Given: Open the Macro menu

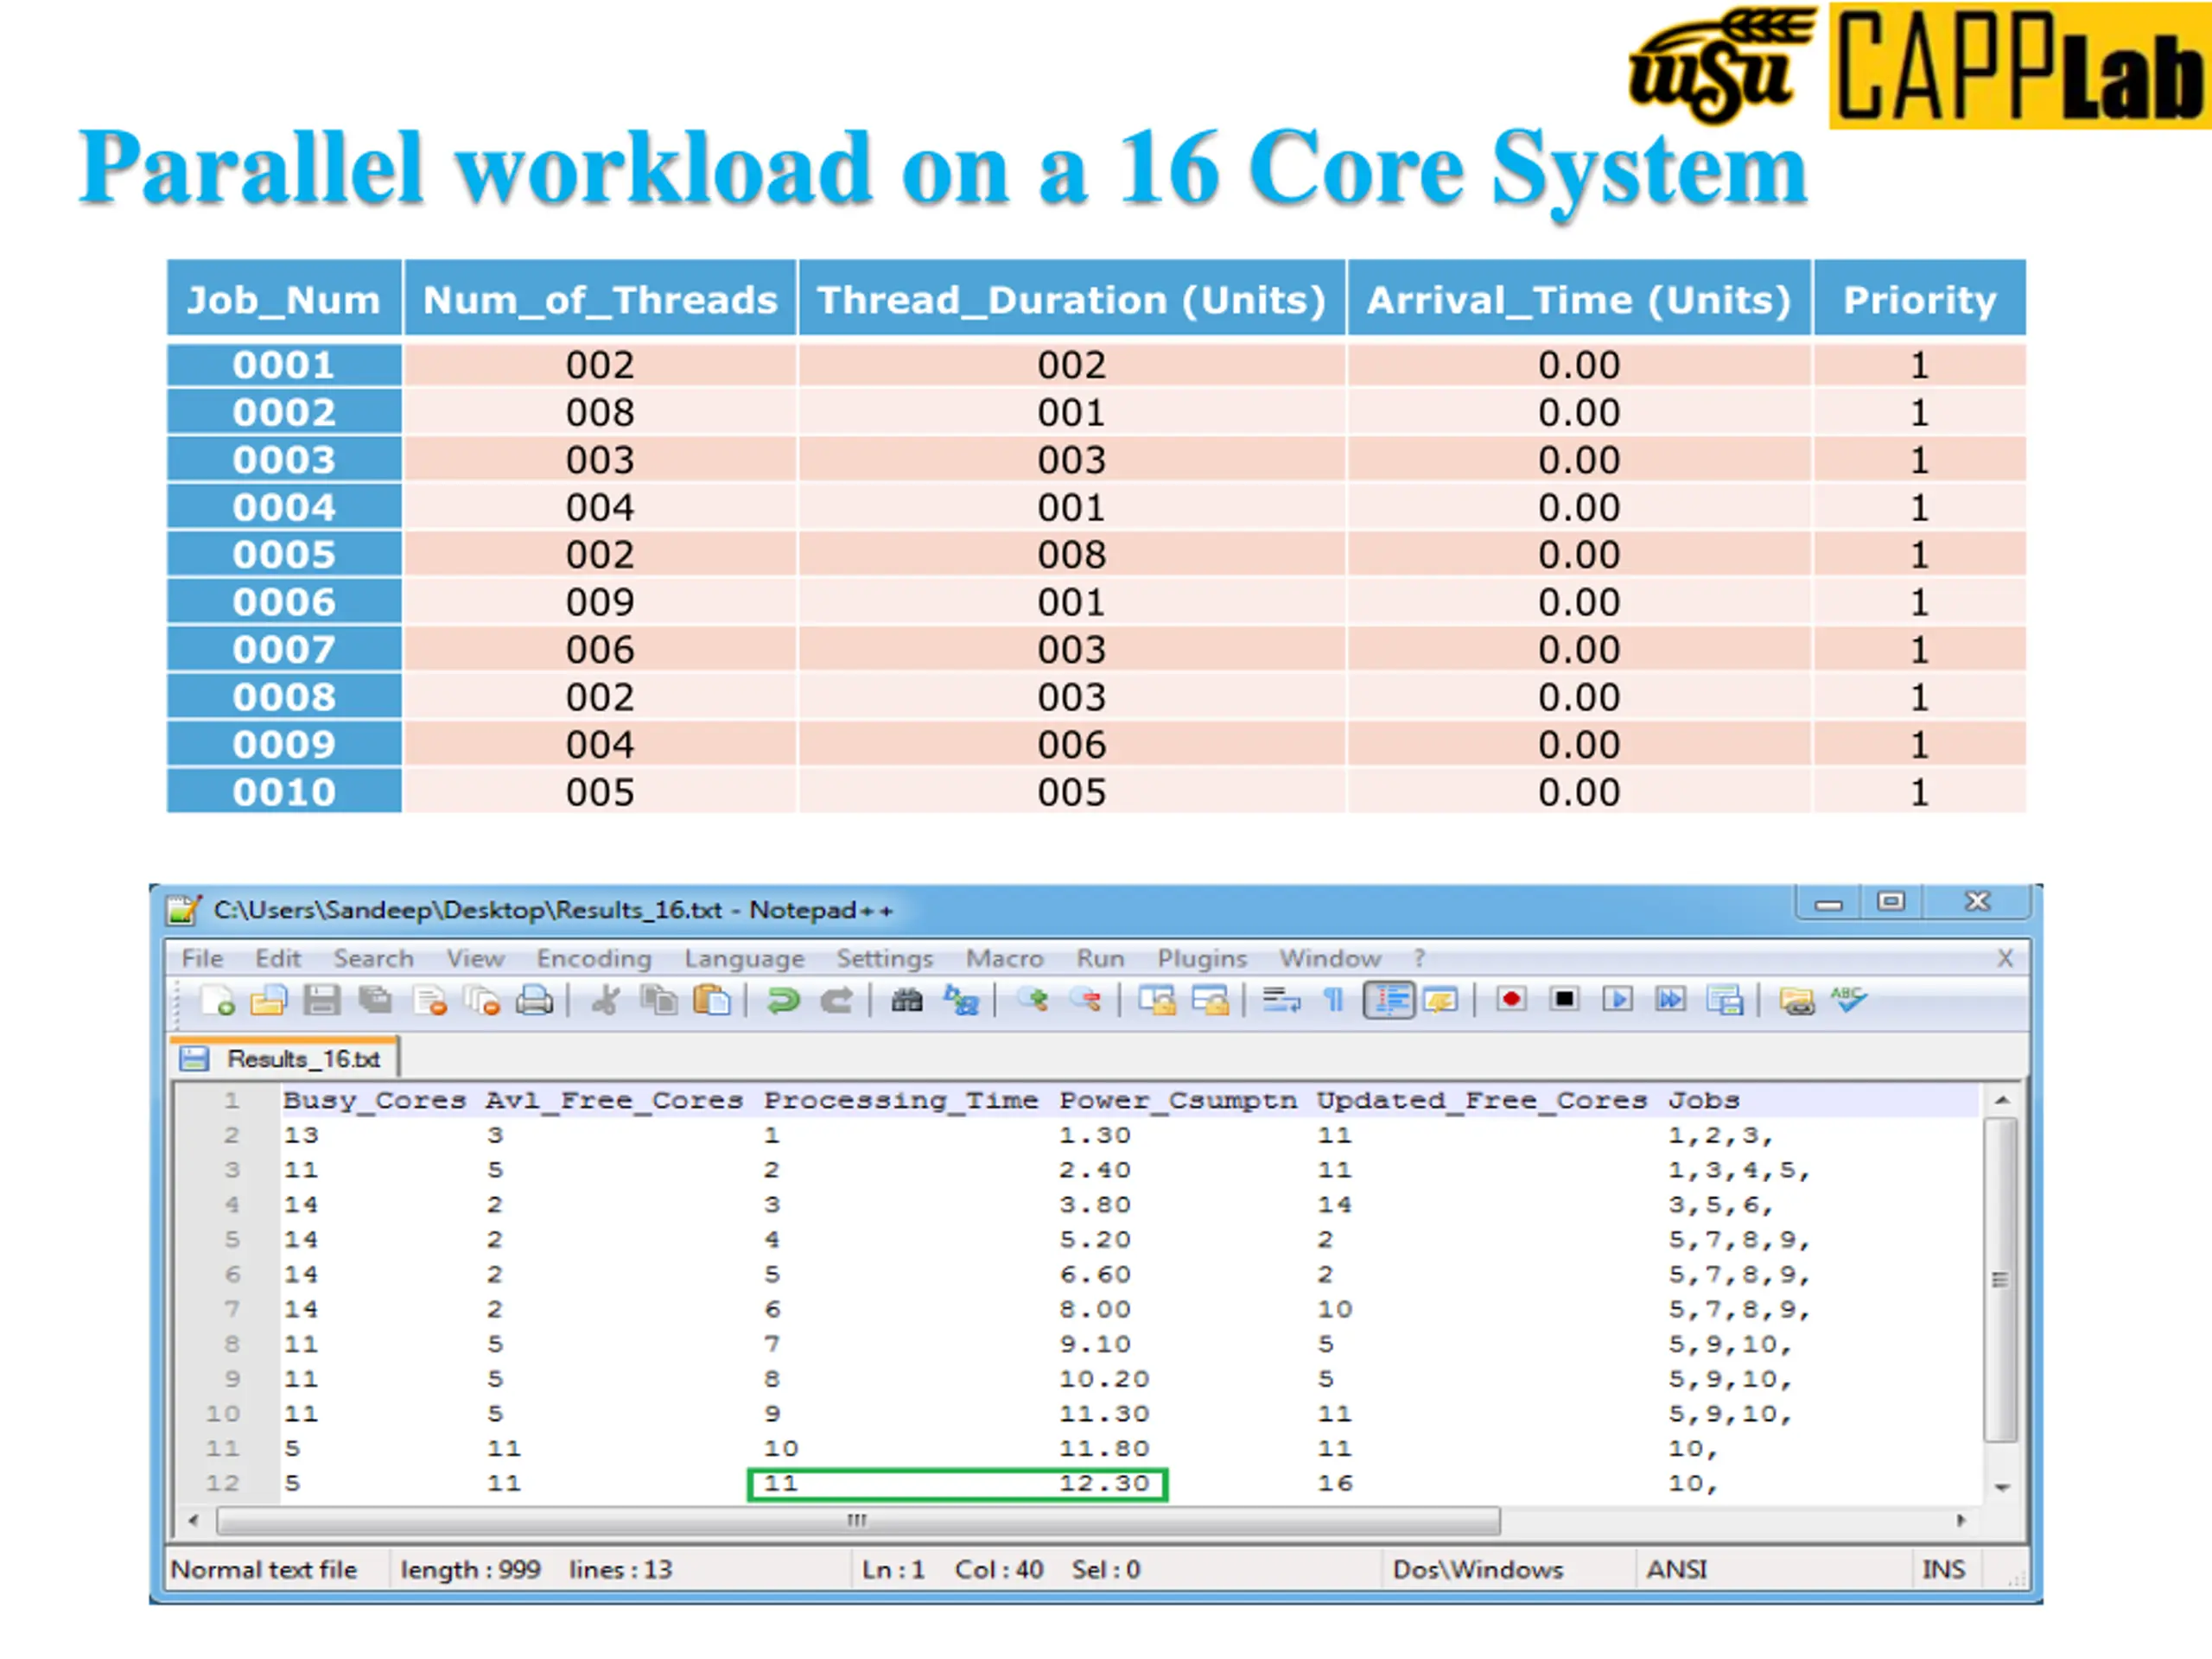Looking at the screenshot, I should pos(1004,958).
